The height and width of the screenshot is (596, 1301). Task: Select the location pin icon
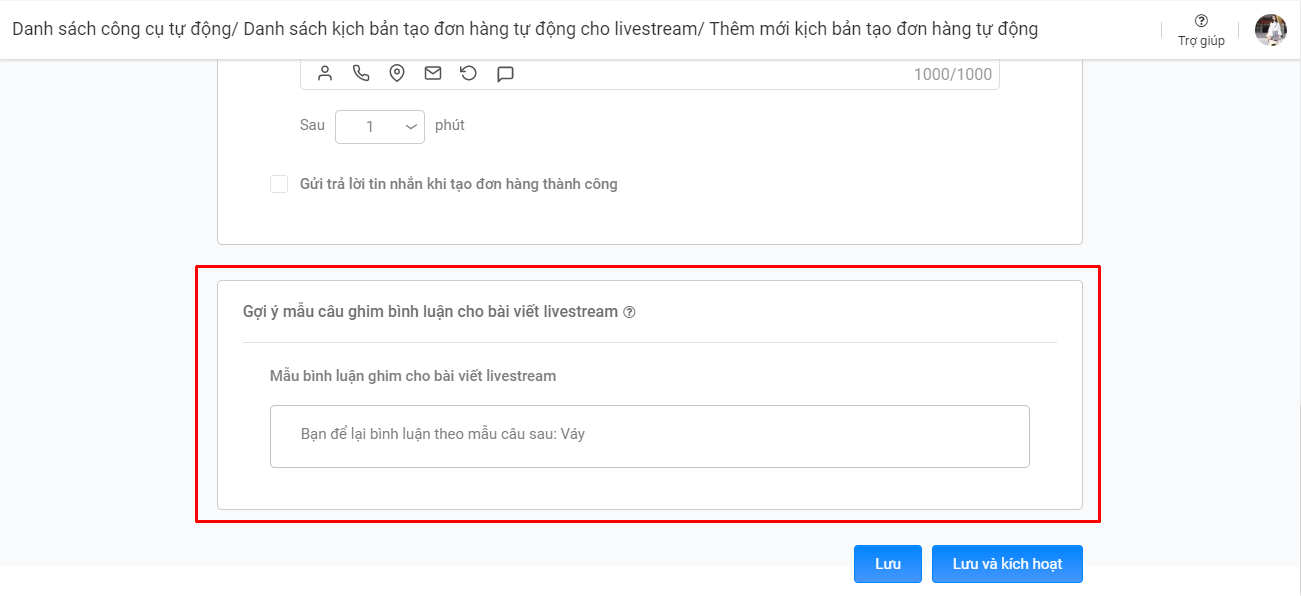[396, 72]
